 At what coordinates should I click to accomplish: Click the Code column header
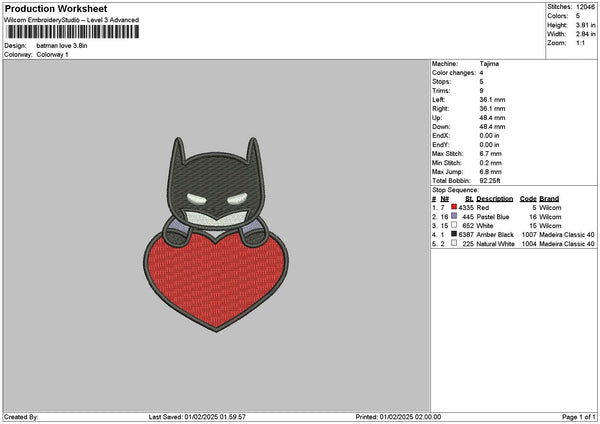point(528,198)
